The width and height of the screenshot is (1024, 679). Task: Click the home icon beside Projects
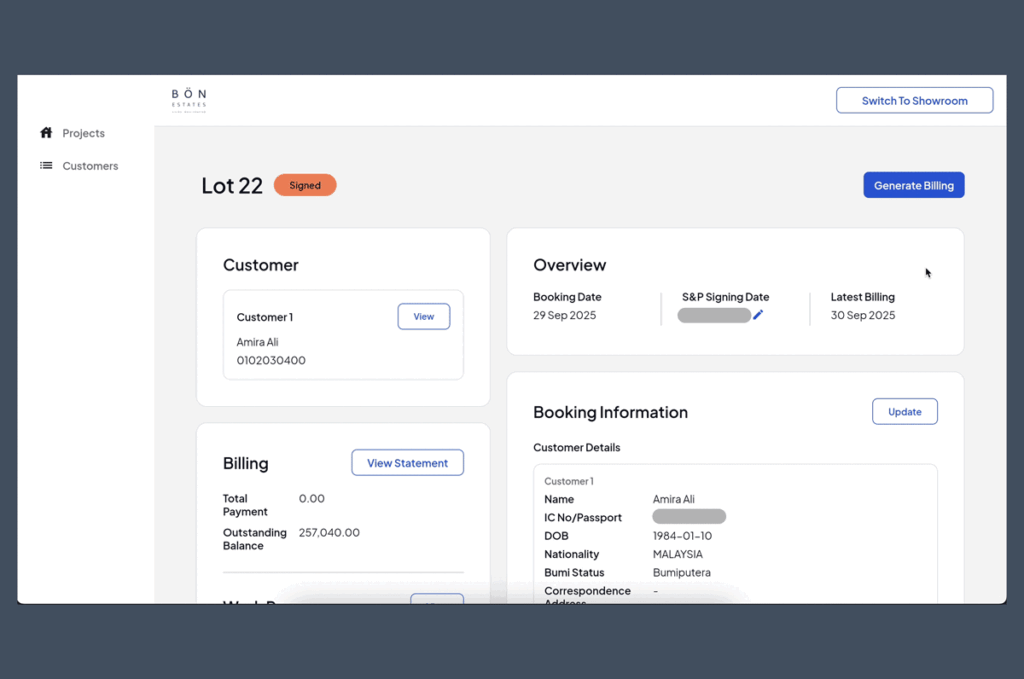[x=45, y=132]
